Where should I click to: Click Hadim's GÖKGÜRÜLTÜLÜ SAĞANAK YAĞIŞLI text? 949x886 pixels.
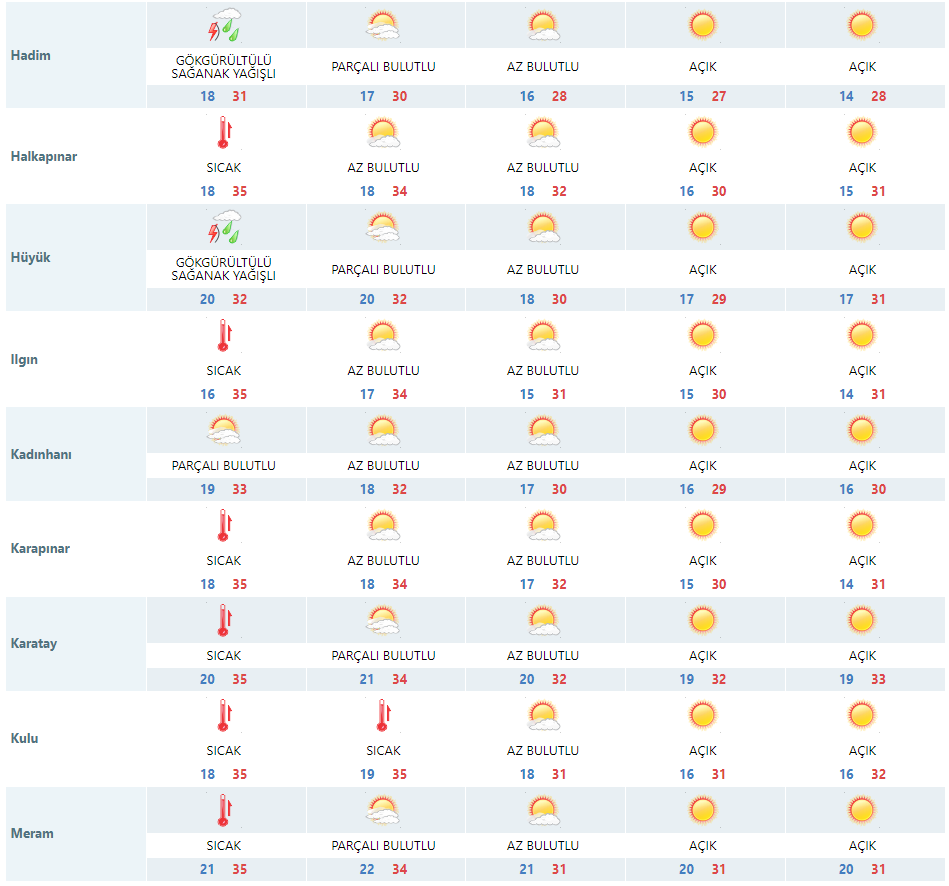[223, 68]
